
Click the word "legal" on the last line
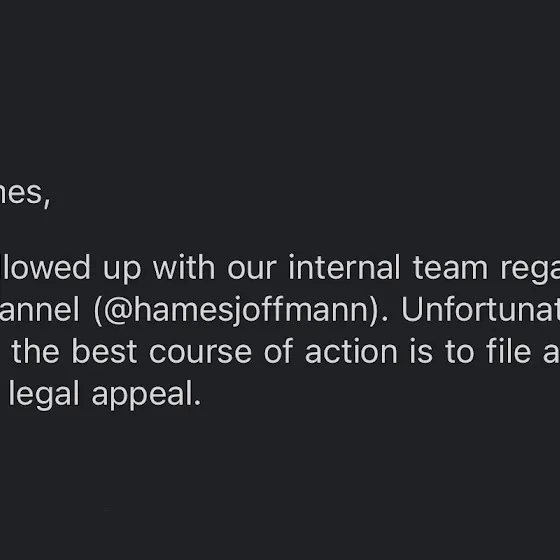[x=44, y=395]
